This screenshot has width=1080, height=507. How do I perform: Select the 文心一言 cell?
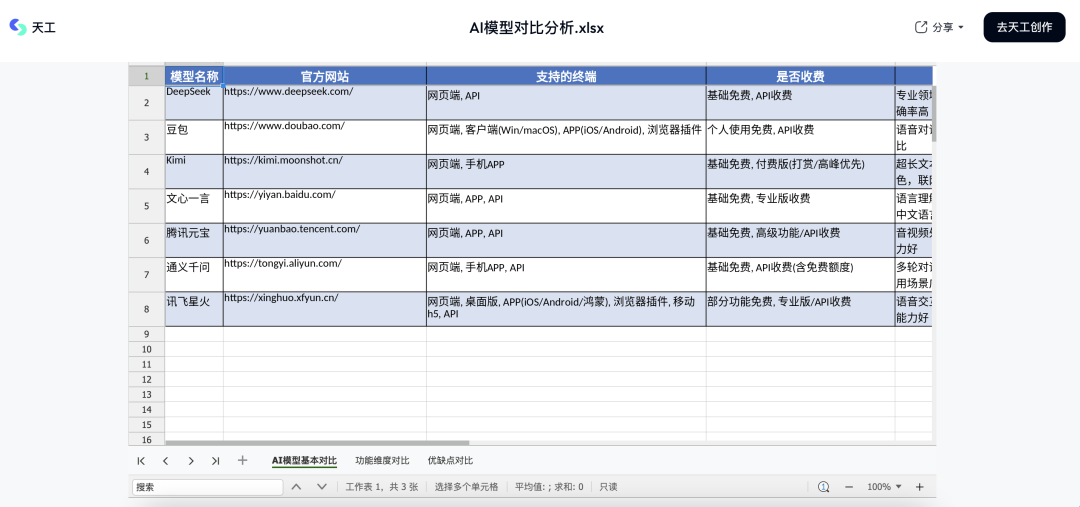(194, 206)
